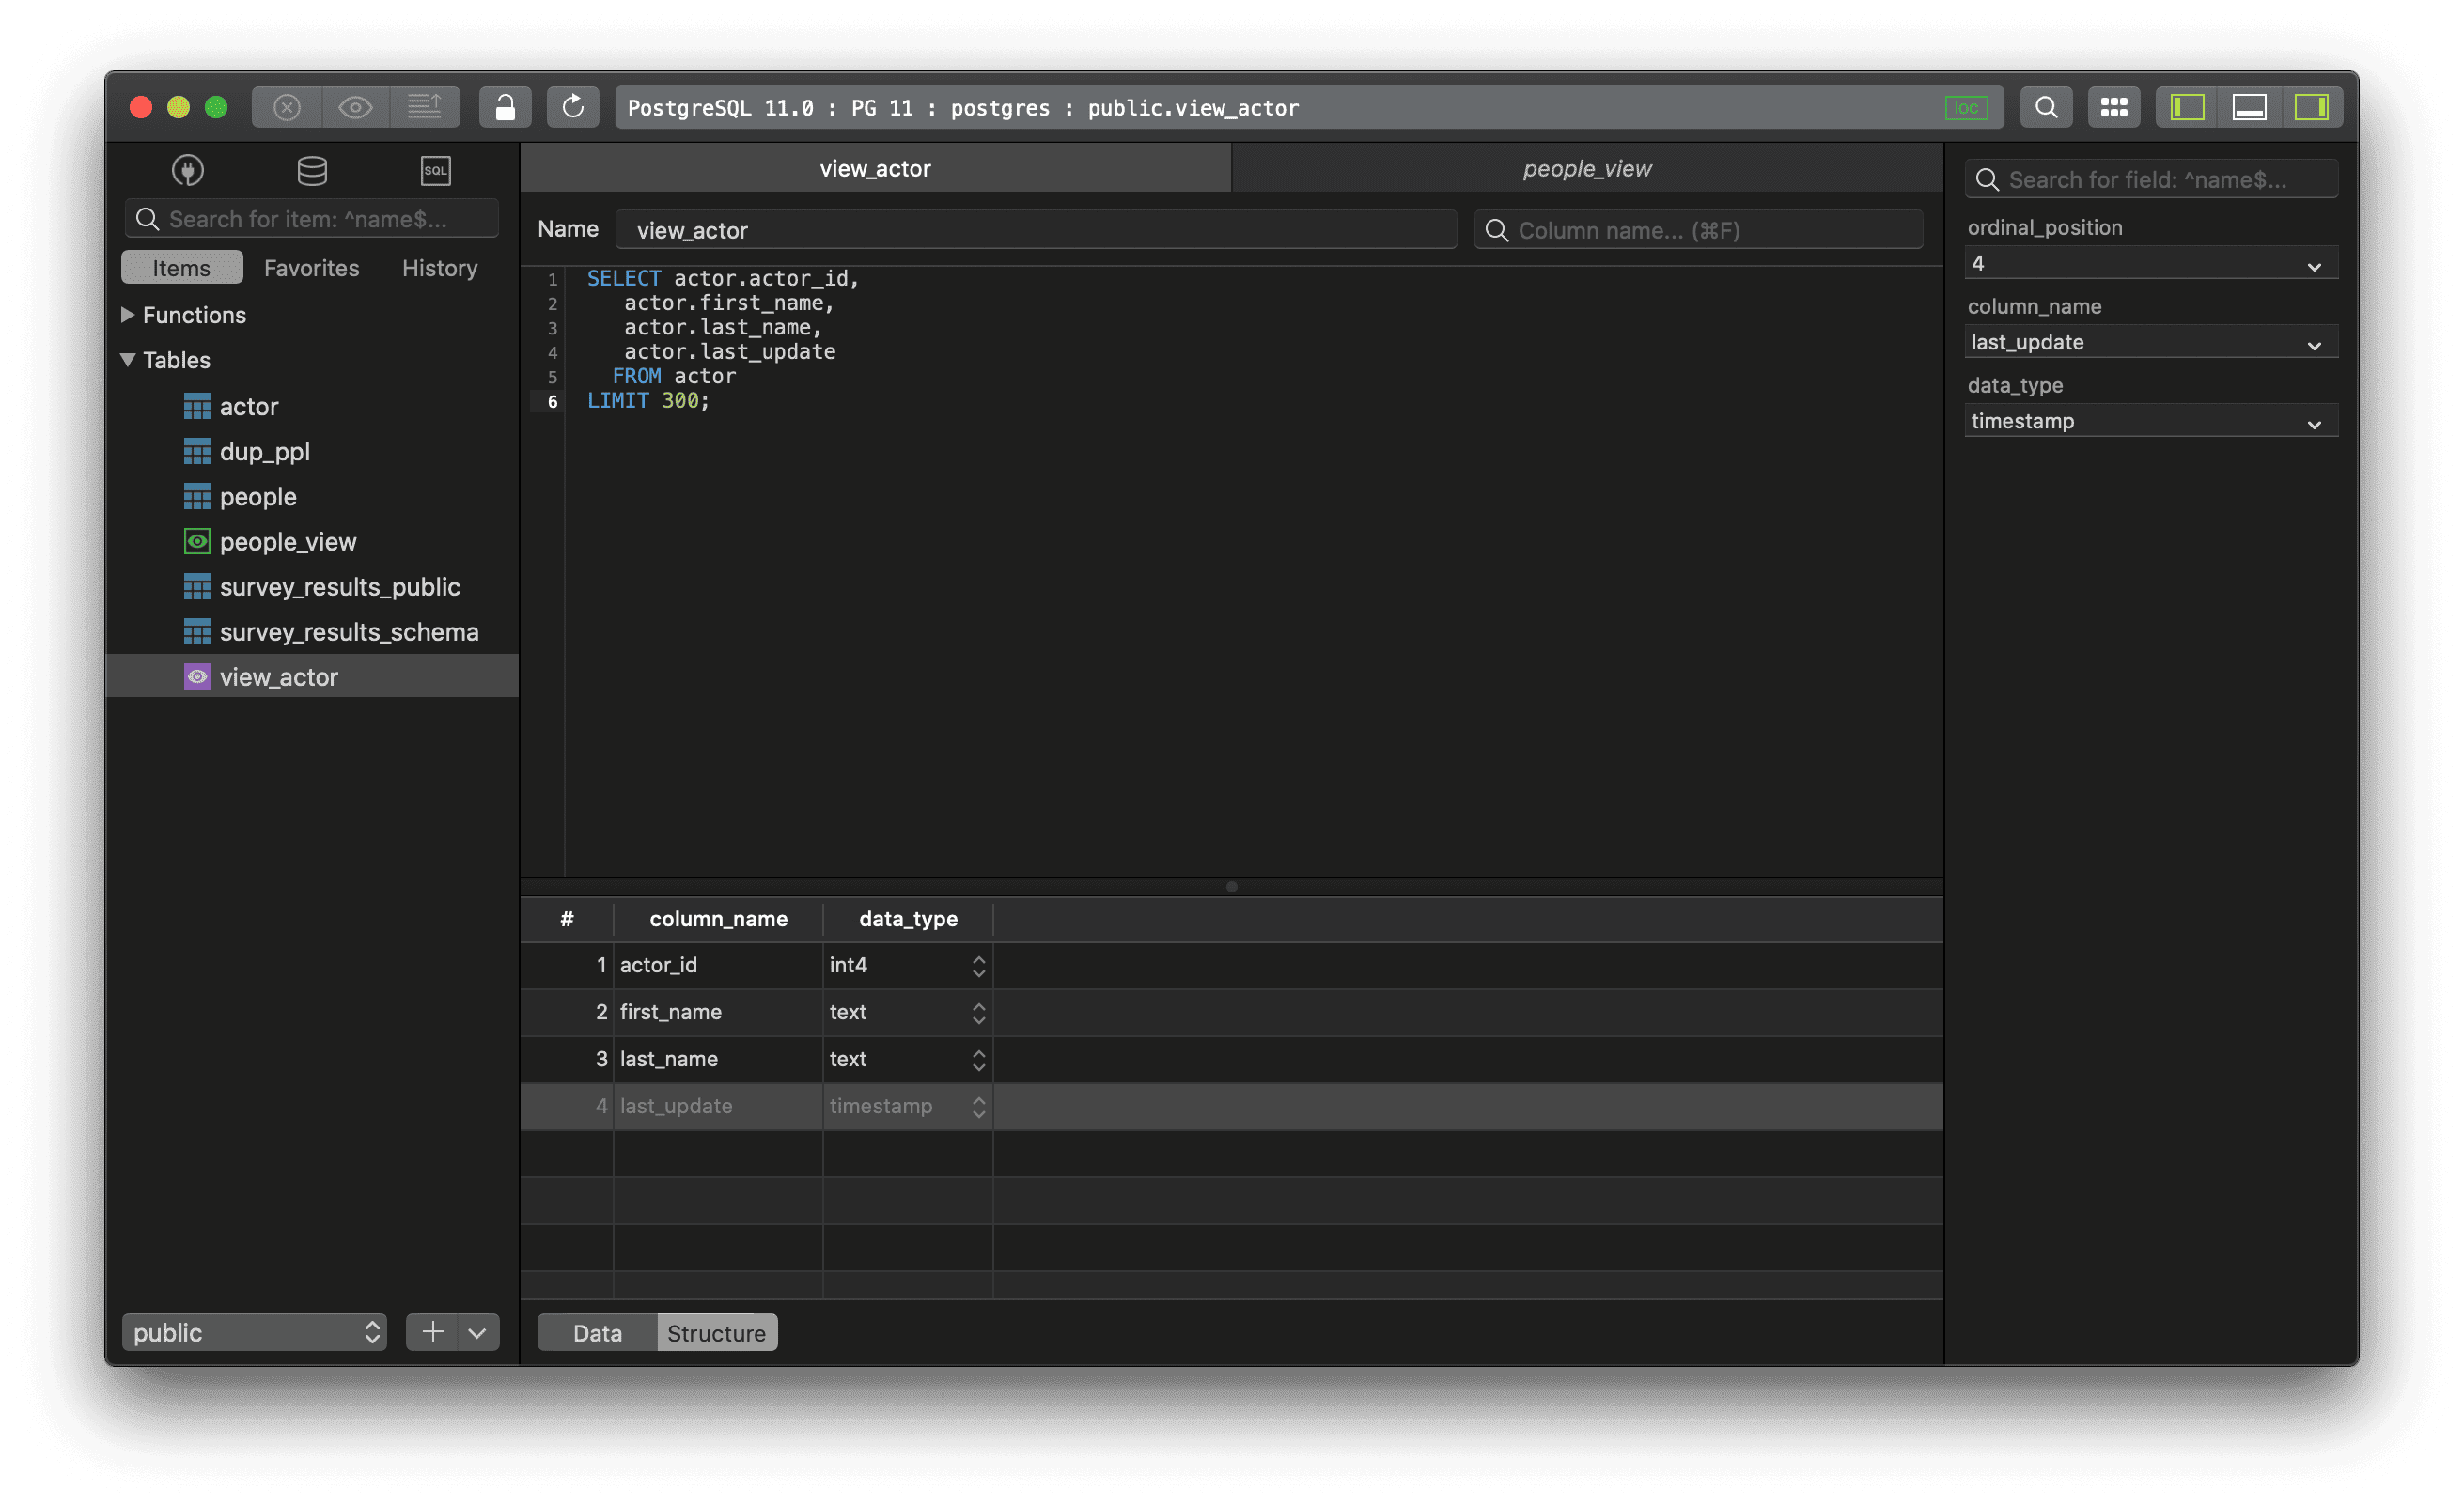2464x1505 pixels.
Task: Switch to the view_actor tab
Action: point(875,168)
